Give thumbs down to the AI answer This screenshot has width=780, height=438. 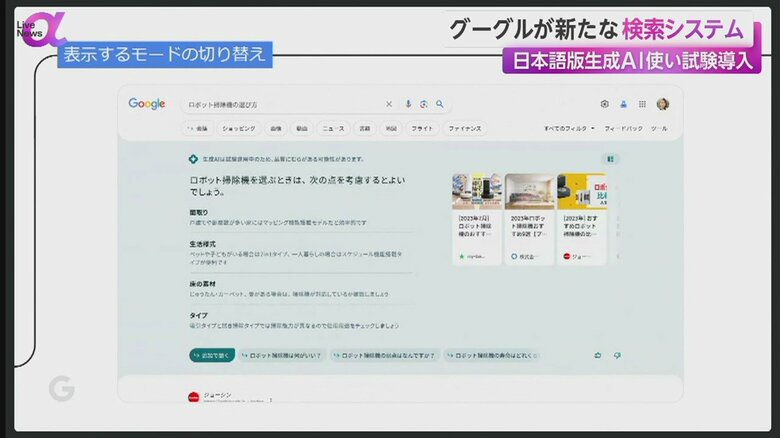click(617, 355)
